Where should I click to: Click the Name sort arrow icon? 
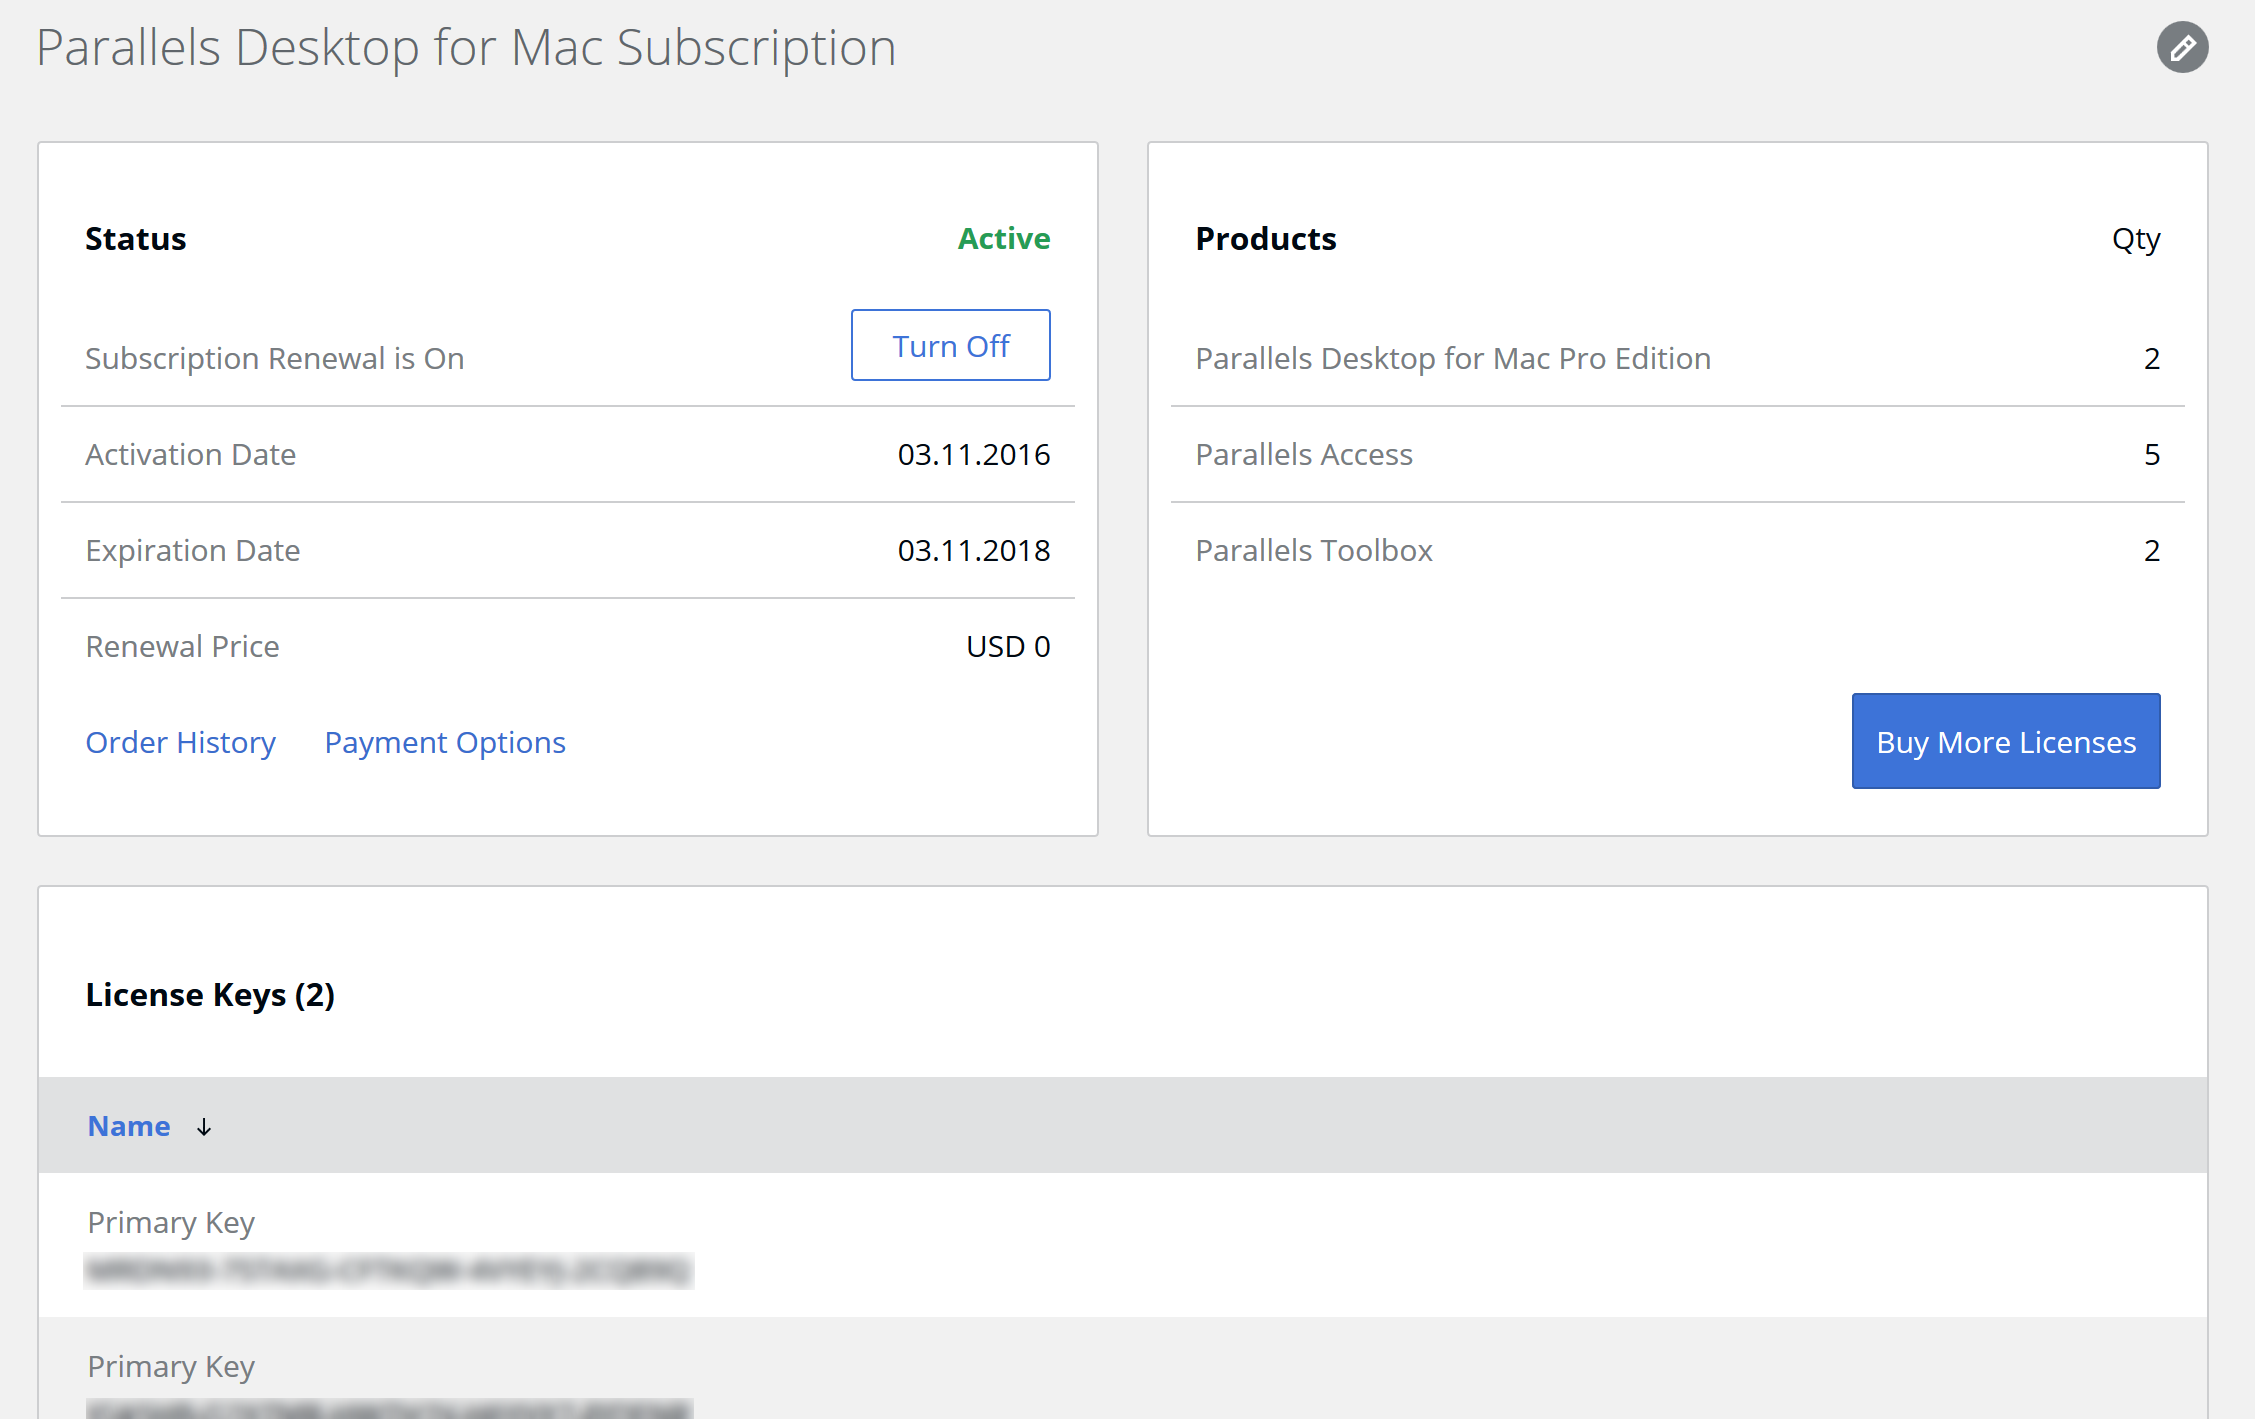coord(204,1127)
